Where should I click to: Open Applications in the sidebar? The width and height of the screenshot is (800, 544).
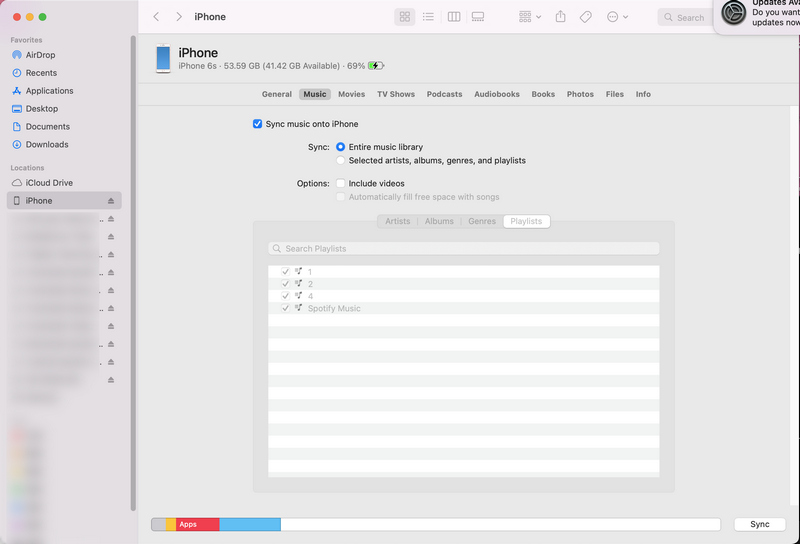pyautogui.click(x=49, y=90)
